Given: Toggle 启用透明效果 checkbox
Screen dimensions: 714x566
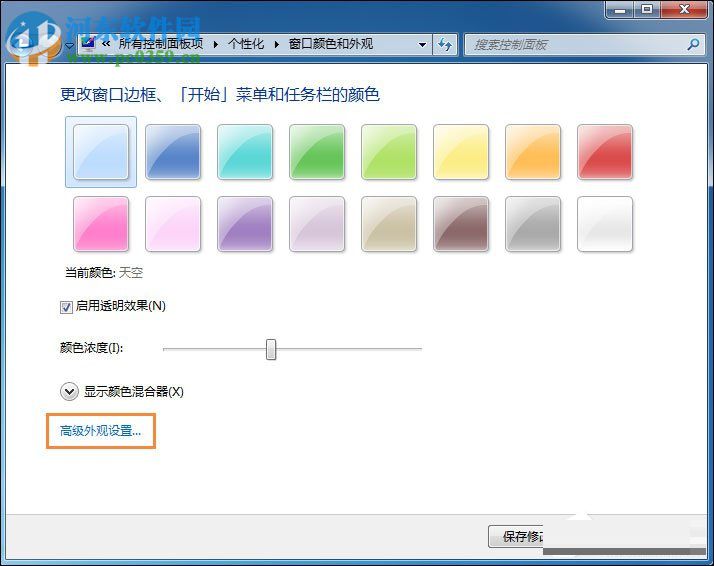Looking at the screenshot, I should click(66, 307).
